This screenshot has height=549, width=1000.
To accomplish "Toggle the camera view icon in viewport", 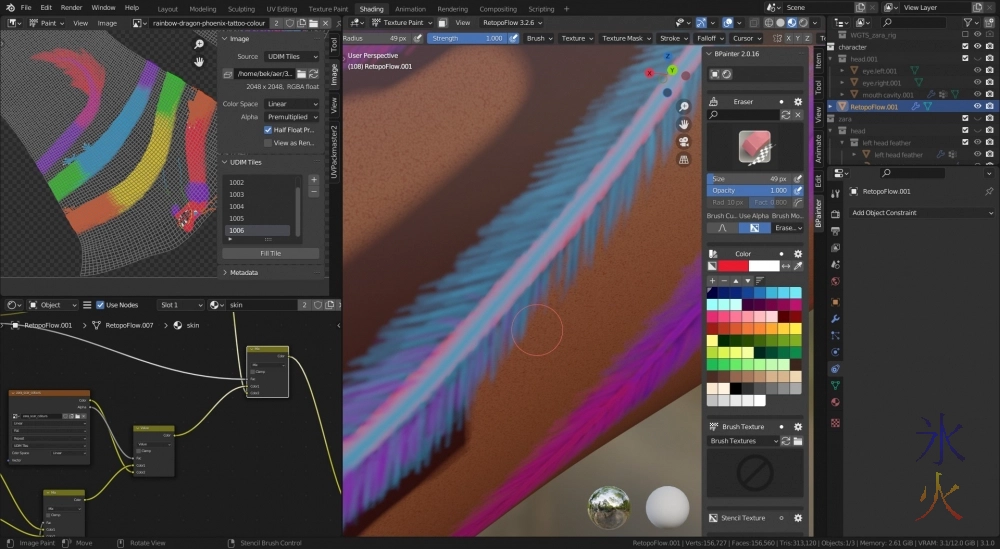I will click(683, 141).
